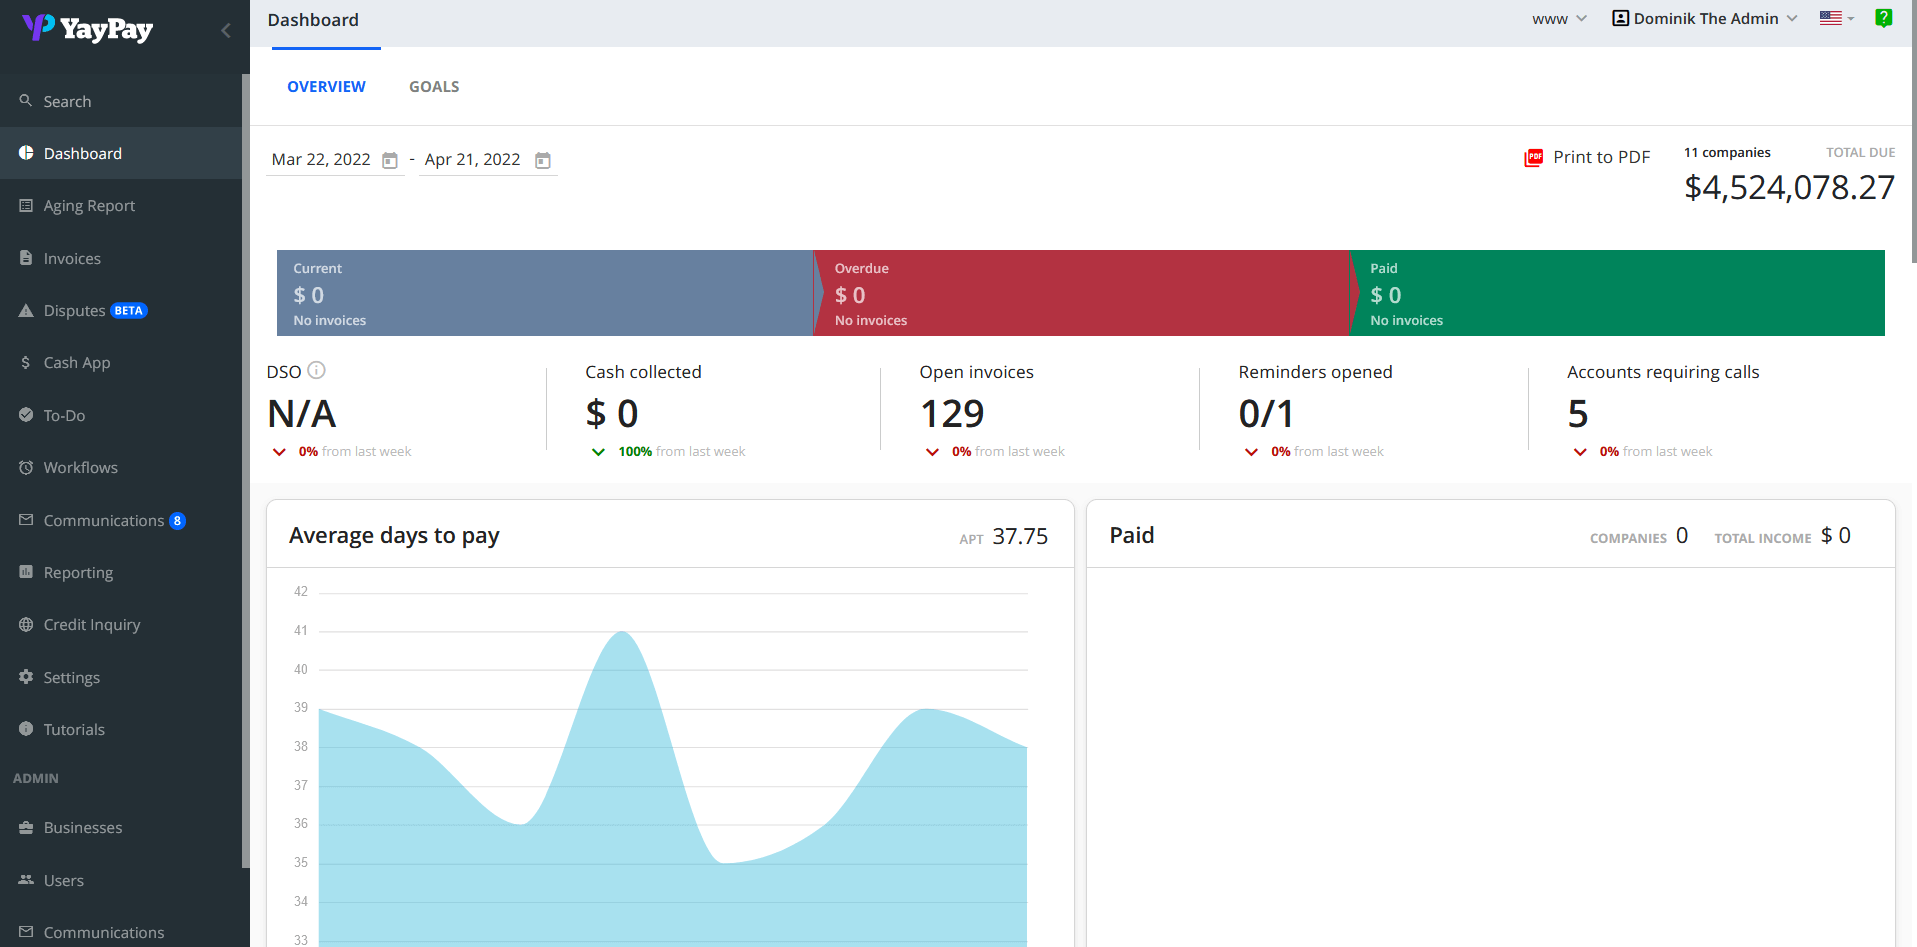
Task: Click the Search magnifier icon in sidebar
Action: point(26,101)
